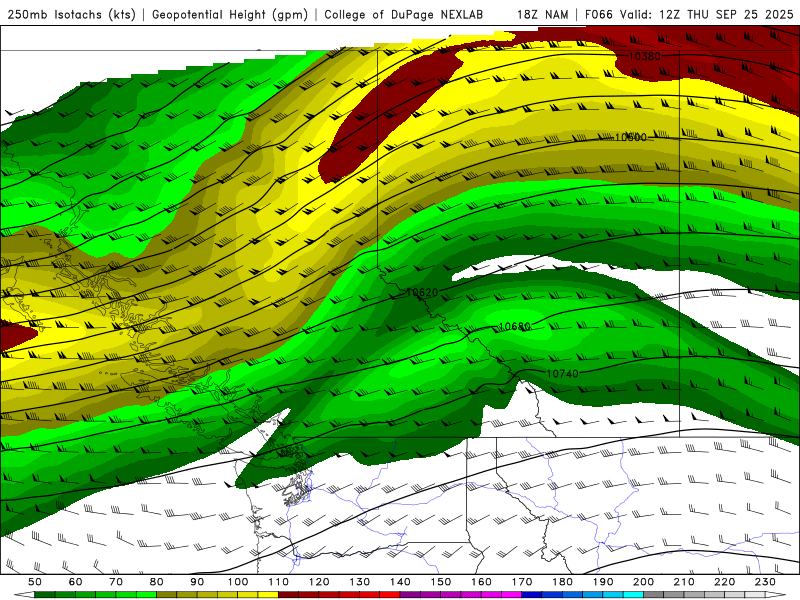Click the olive swatch right of the 80 mark
This screenshot has width=800, height=600.
tap(167, 595)
